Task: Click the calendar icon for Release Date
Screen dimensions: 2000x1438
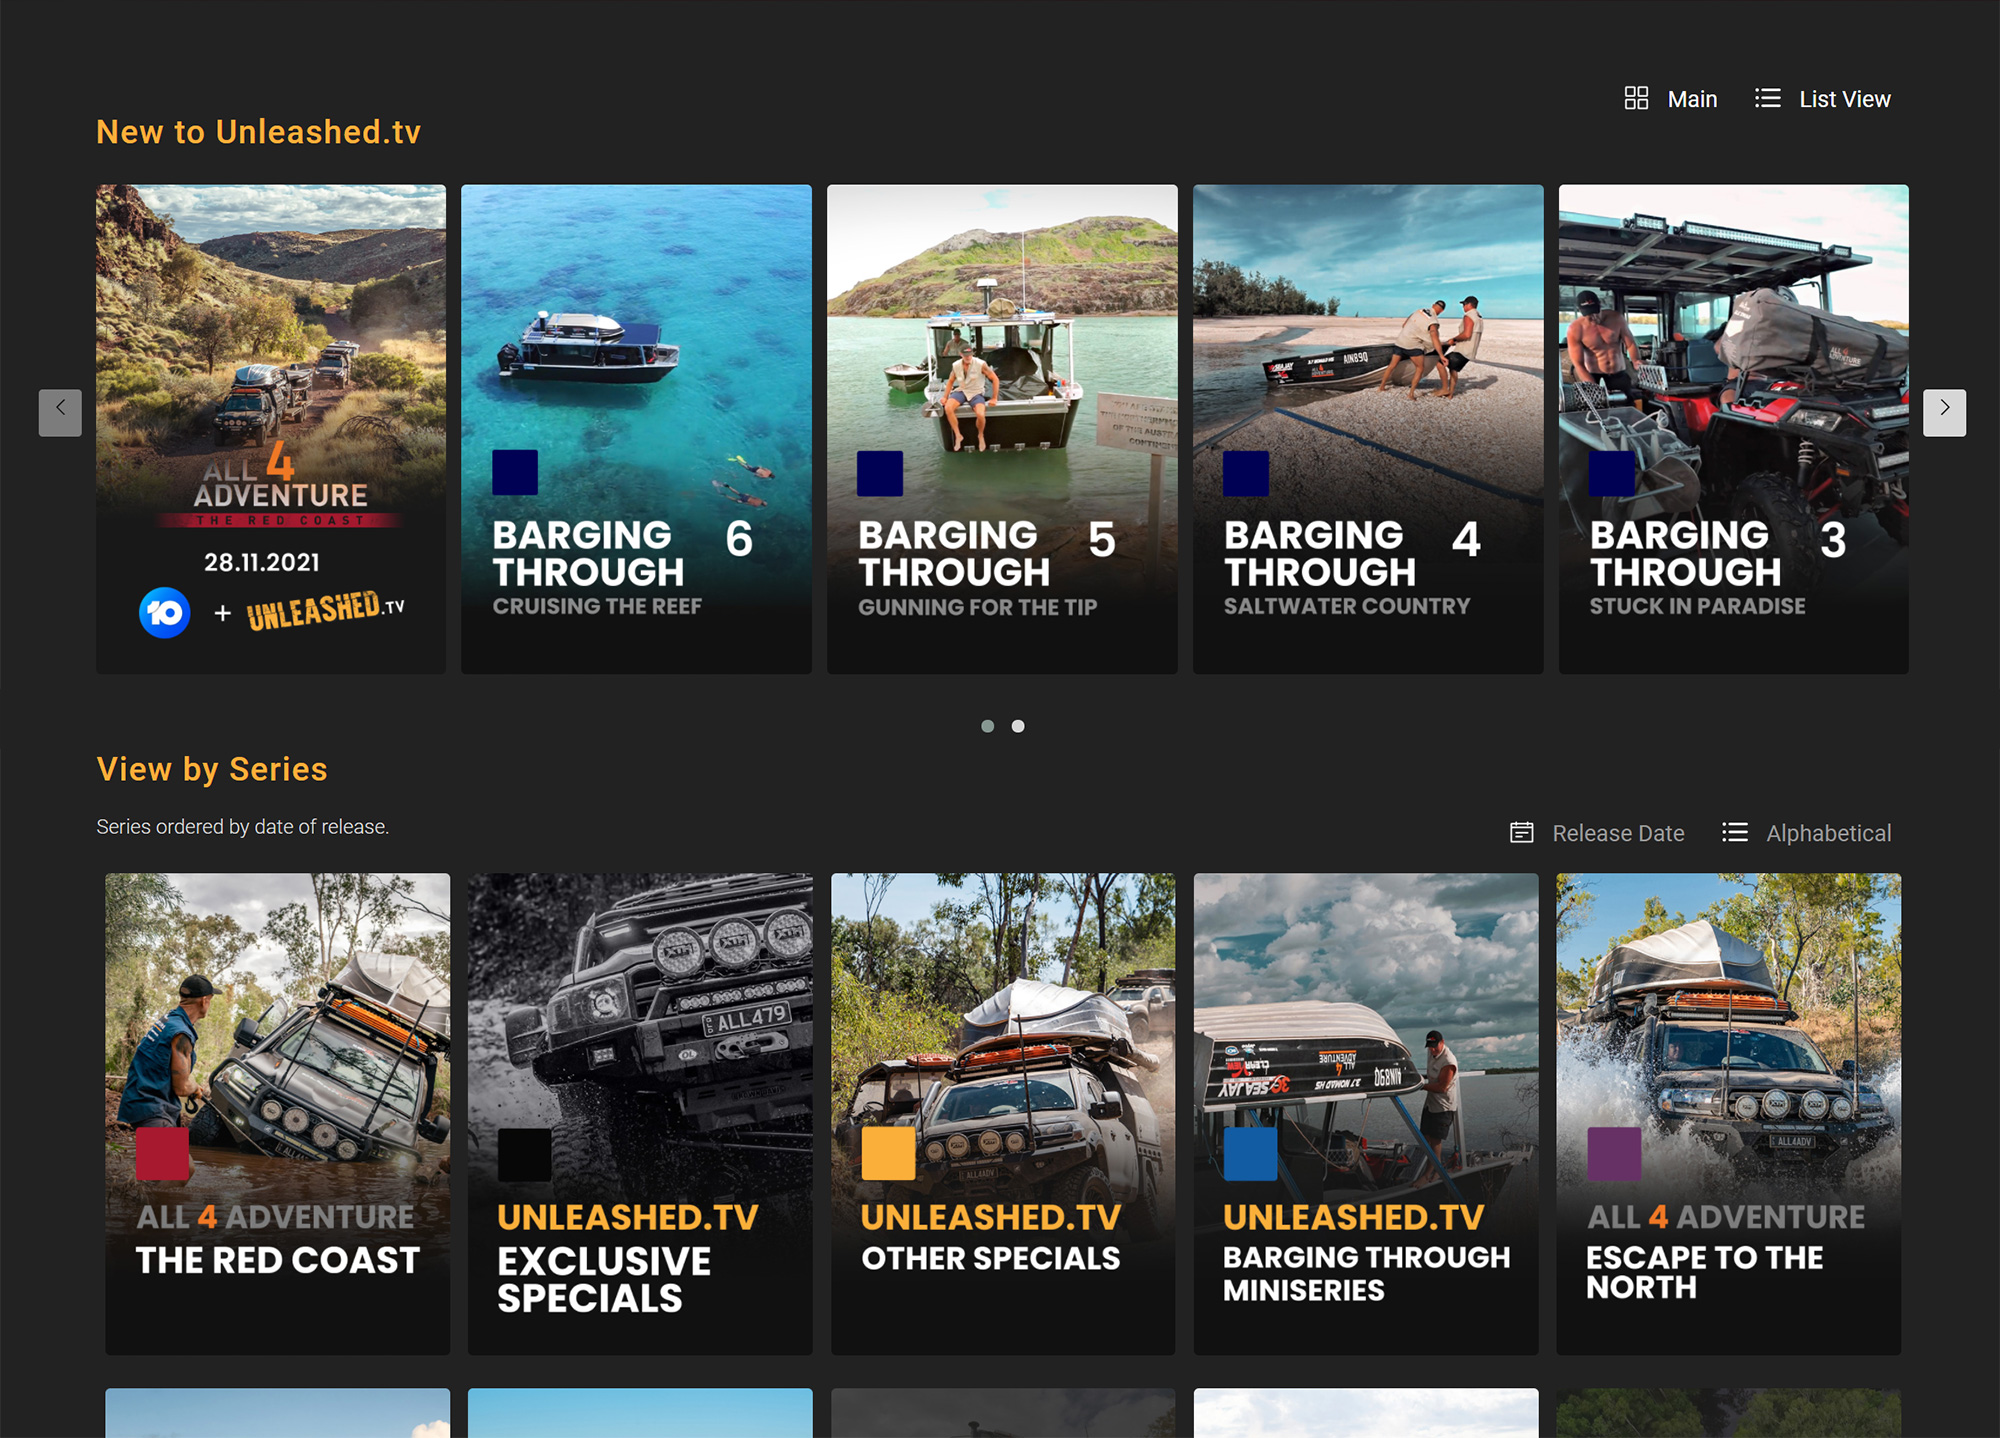Action: pyautogui.click(x=1521, y=832)
